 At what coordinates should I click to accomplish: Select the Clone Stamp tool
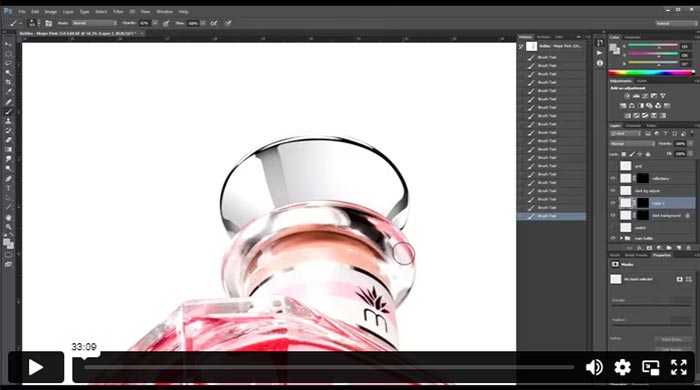coord(8,121)
